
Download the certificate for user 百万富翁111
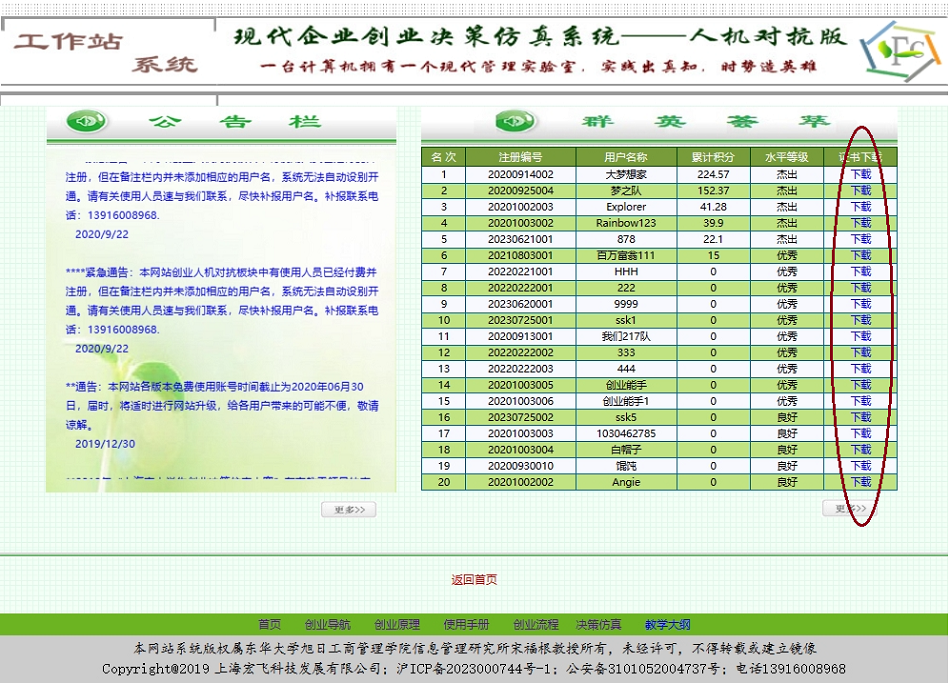[860, 255]
